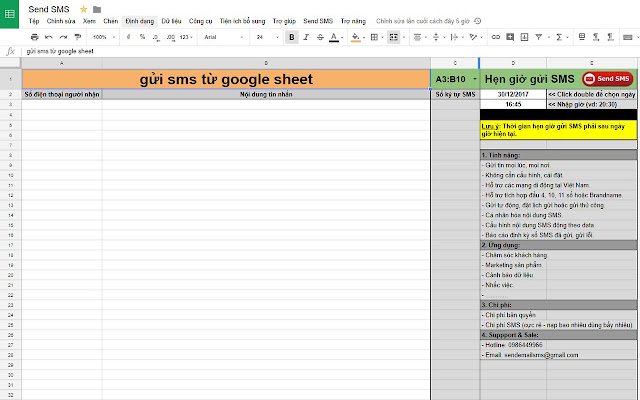This screenshot has width=640, height=400.
Task: Click the print icon
Action: click(35, 37)
